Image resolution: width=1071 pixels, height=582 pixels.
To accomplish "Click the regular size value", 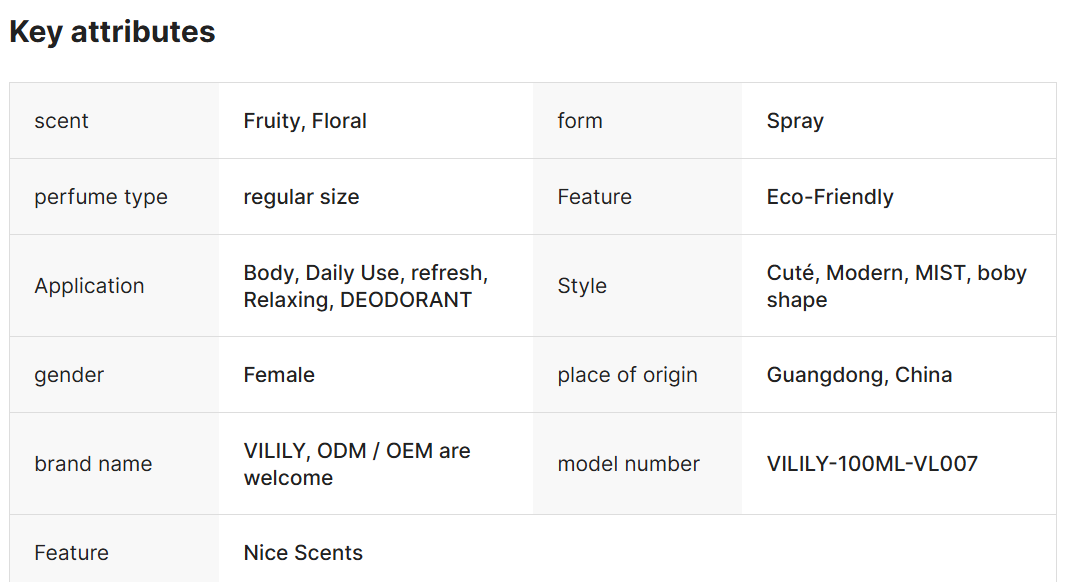I will (x=301, y=197).
